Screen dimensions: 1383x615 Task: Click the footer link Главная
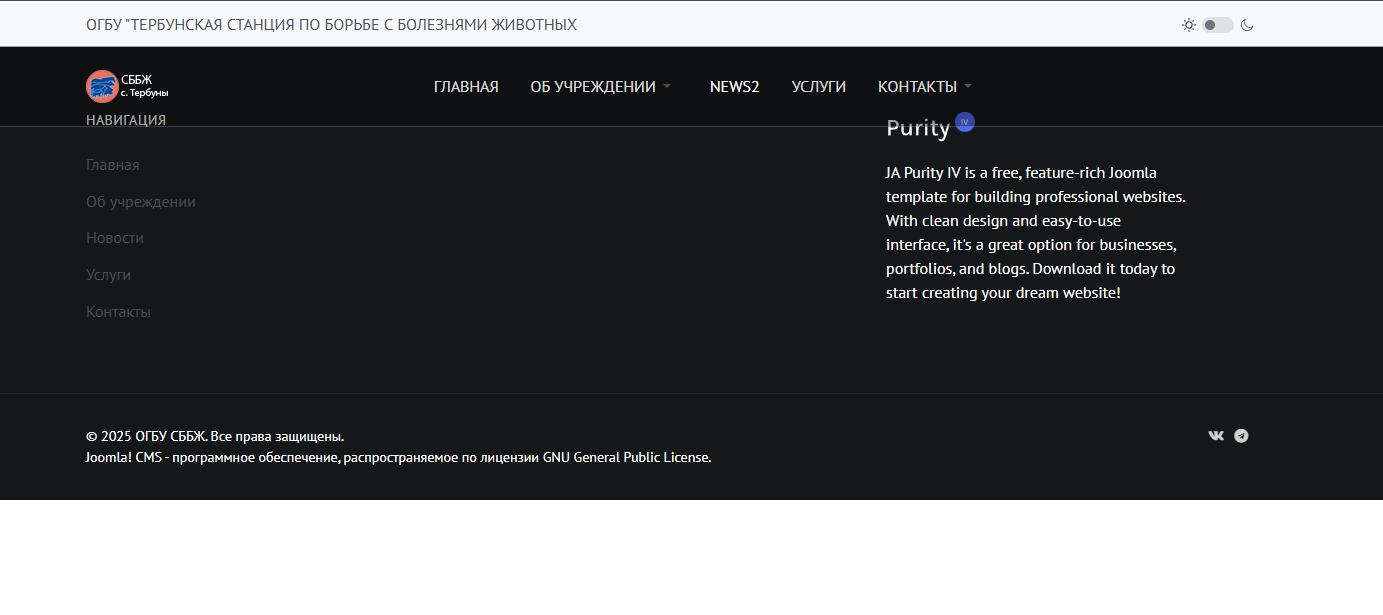tap(113, 165)
